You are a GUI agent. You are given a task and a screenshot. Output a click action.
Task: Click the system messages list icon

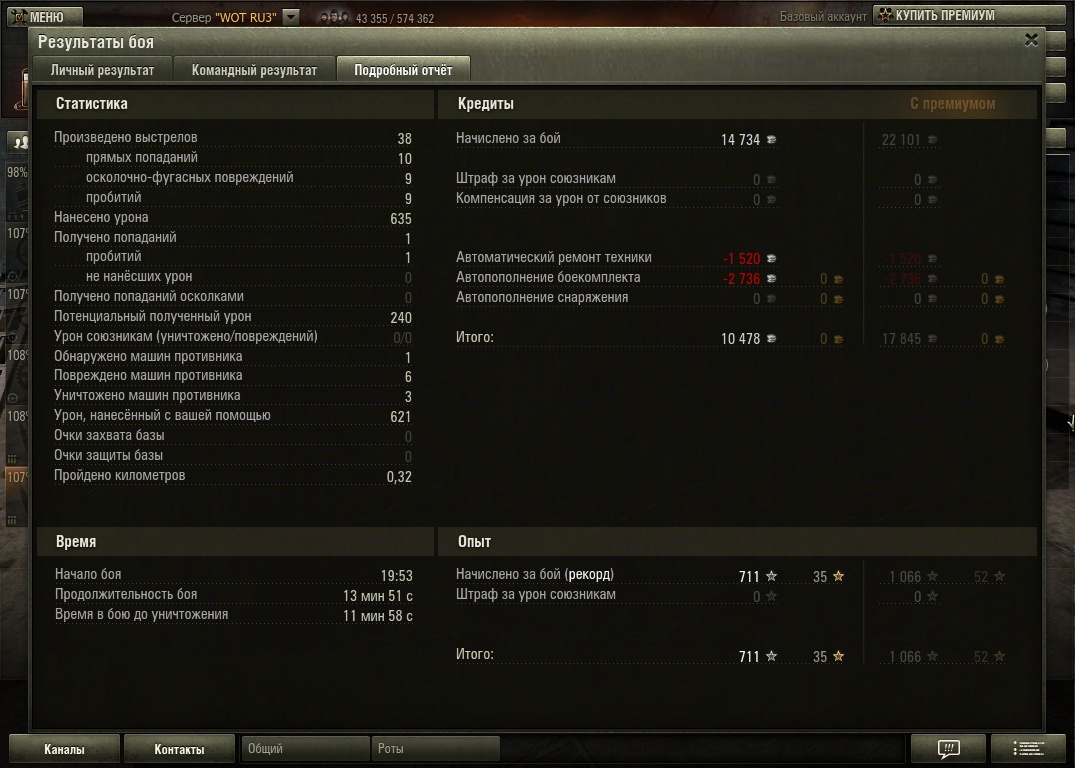(x=1028, y=748)
